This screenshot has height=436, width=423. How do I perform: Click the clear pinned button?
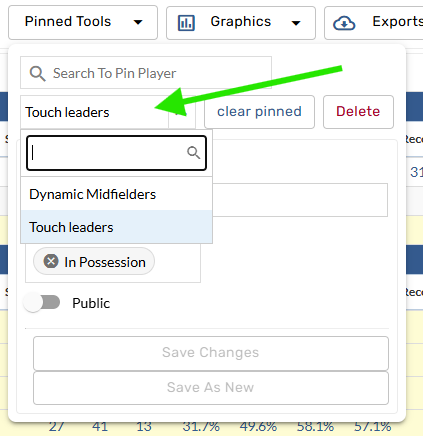click(259, 112)
